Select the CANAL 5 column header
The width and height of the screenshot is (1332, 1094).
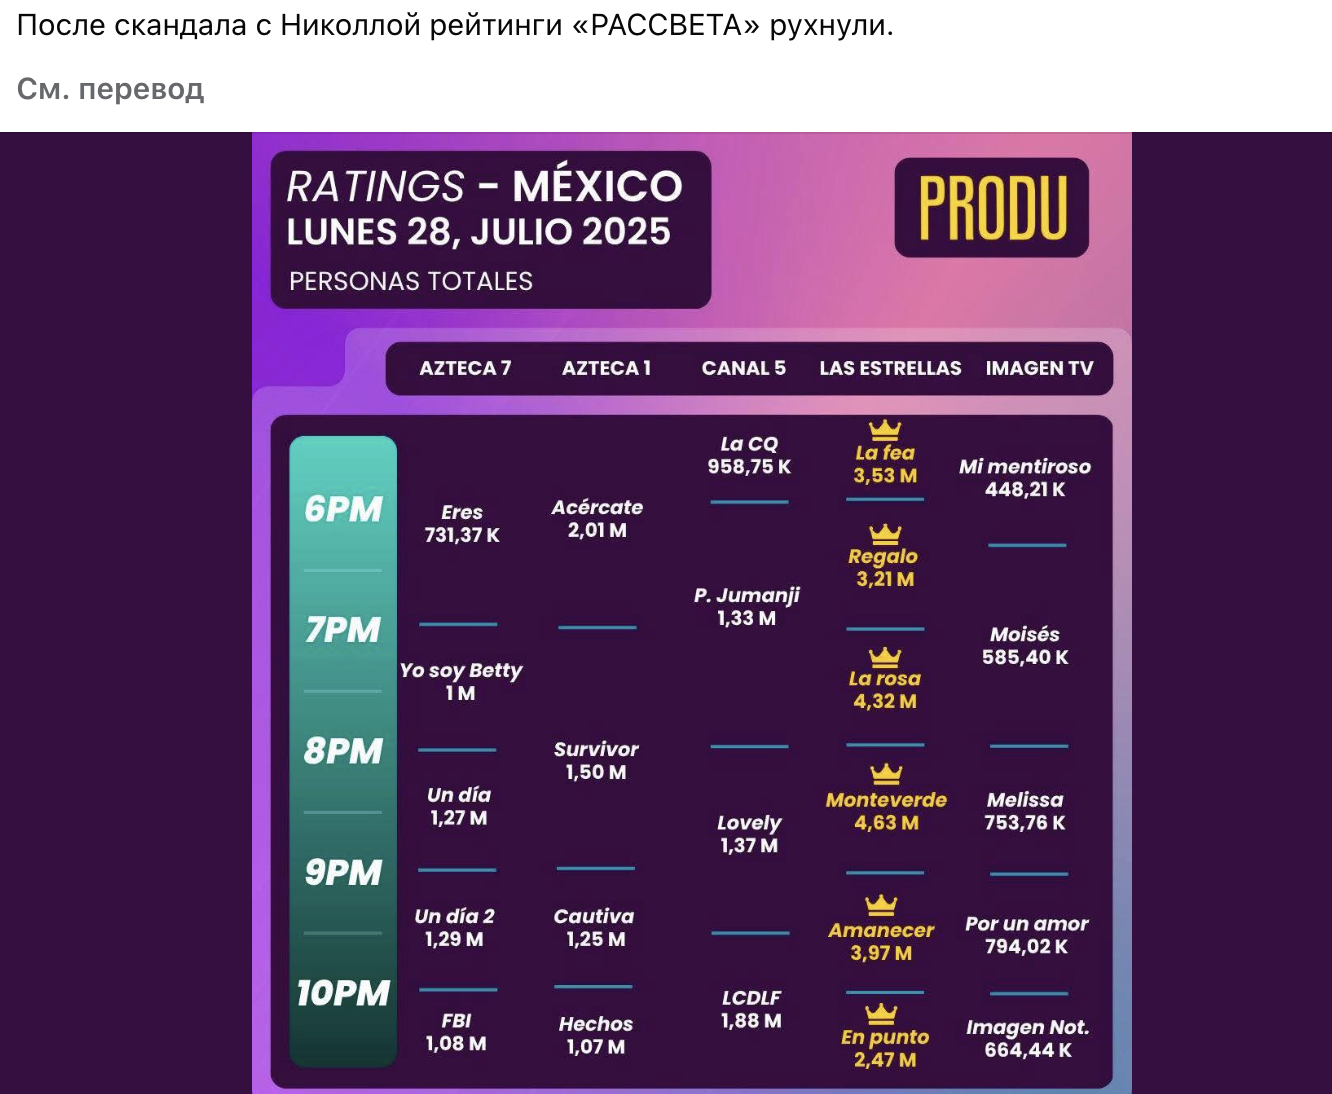click(x=744, y=369)
